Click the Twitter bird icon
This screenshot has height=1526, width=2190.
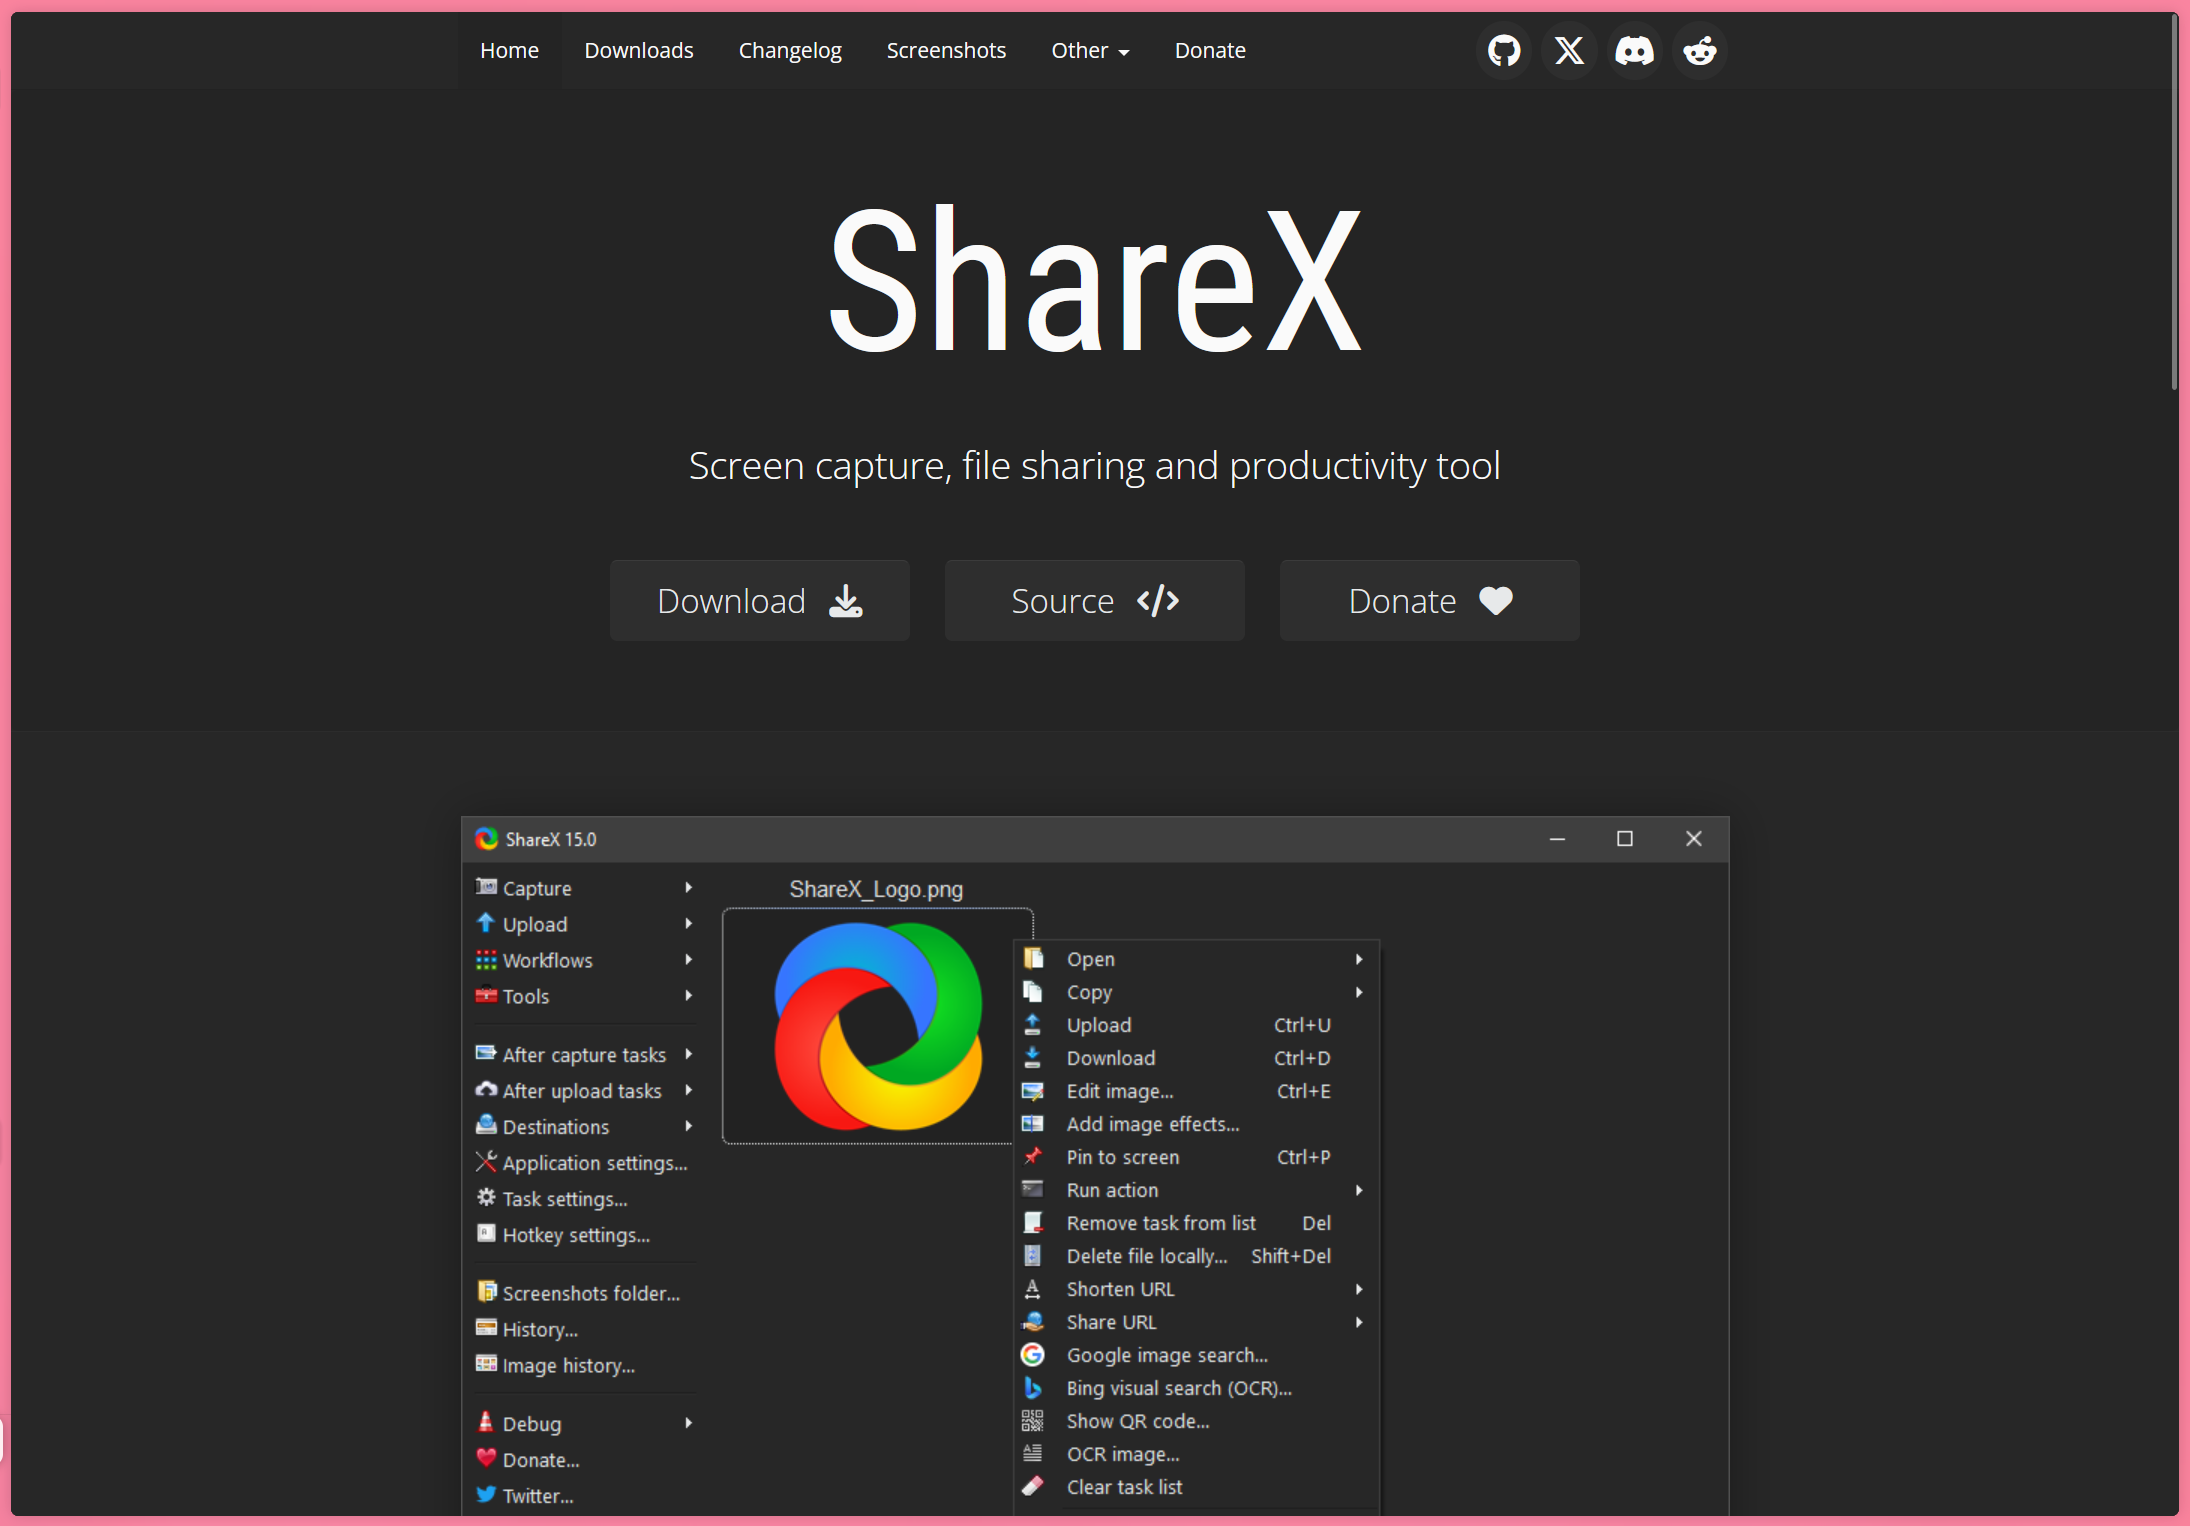point(486,1494)
